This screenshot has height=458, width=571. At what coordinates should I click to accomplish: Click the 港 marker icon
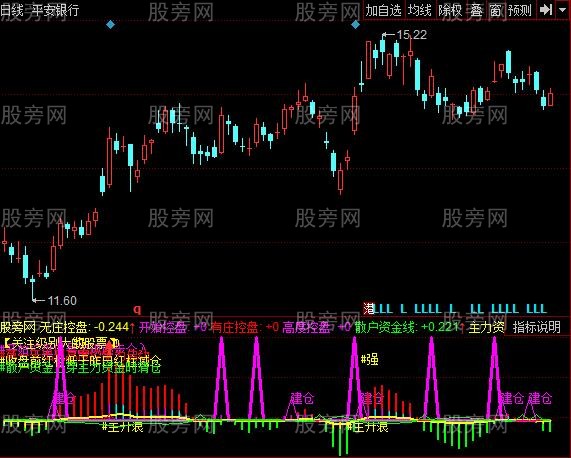[x=369, y=309]
